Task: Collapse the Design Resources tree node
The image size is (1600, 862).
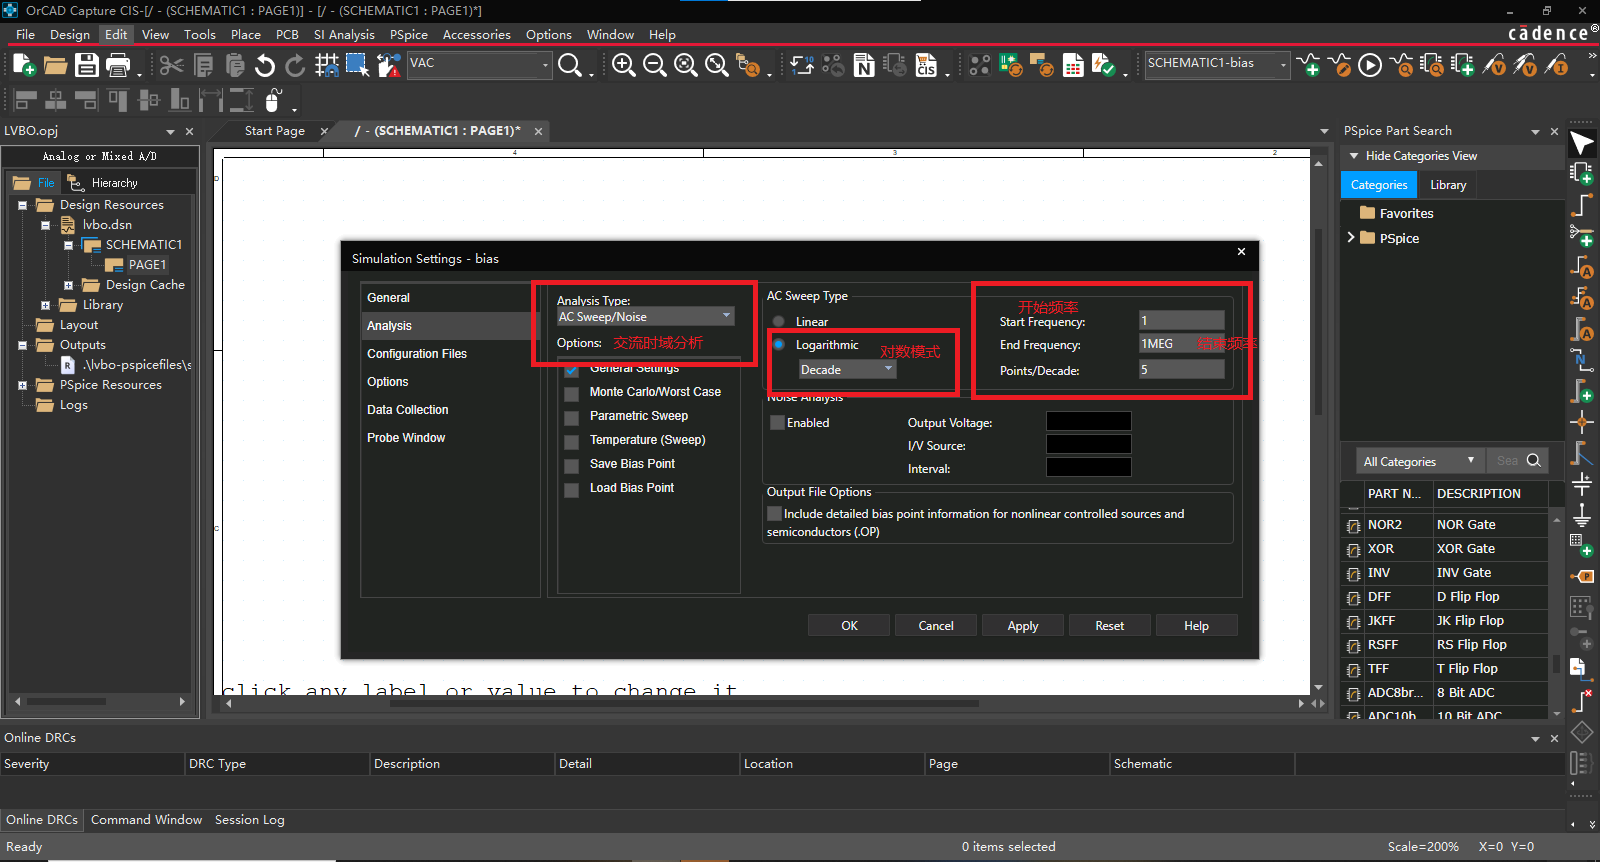Action: tap(23, 205)
